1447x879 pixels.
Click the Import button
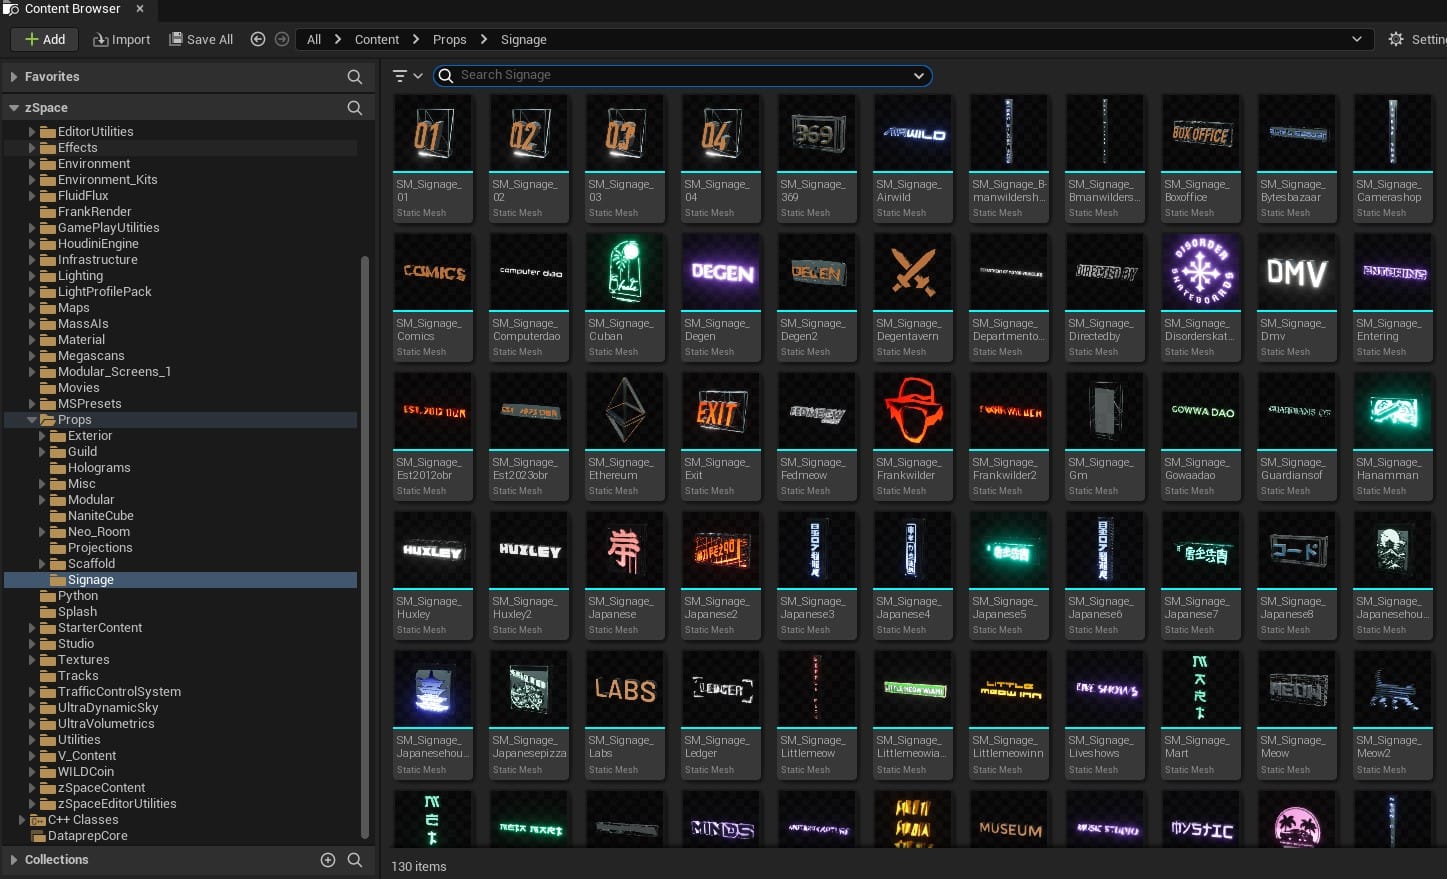coord(121,39)
